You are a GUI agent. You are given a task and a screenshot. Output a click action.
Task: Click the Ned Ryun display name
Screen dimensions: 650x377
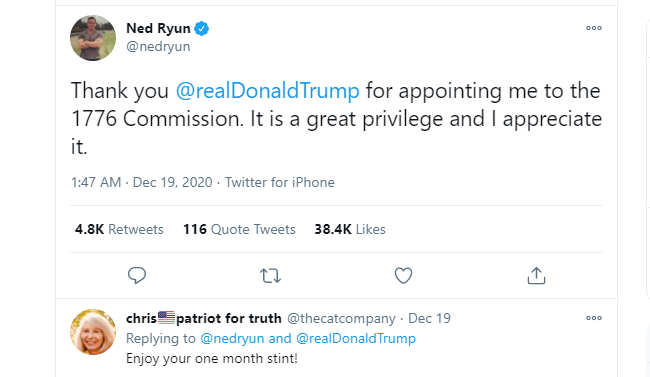tap(158, 28)
